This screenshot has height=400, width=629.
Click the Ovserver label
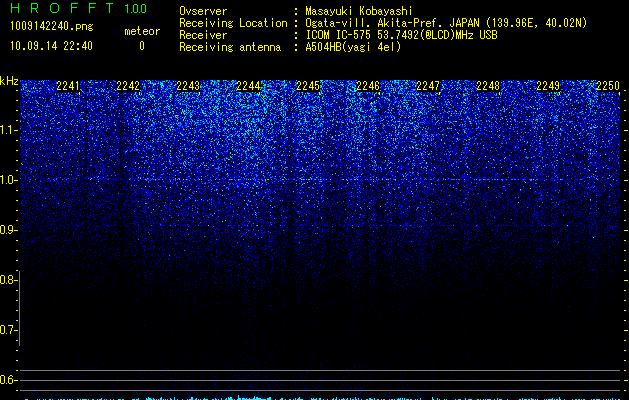tap(203, 11)
